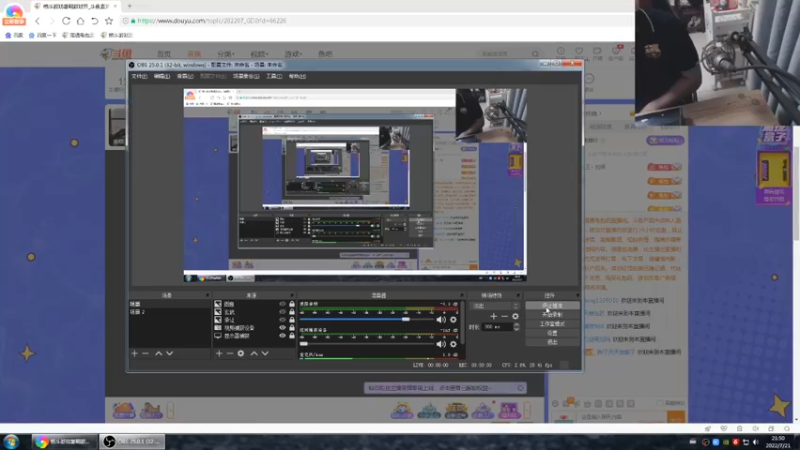Open the OBS 文件 menu
Image resolution: width=800 pixels, height=450 pixels.
click(139, 77)
